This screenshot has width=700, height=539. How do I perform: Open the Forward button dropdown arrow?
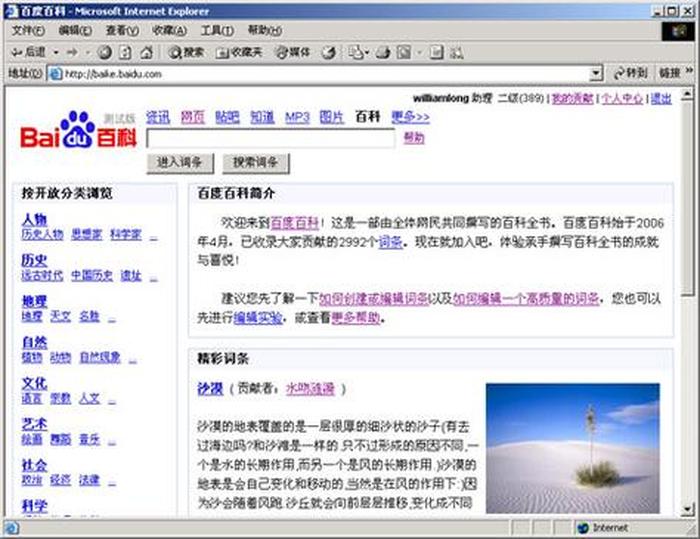coord(88,53)
